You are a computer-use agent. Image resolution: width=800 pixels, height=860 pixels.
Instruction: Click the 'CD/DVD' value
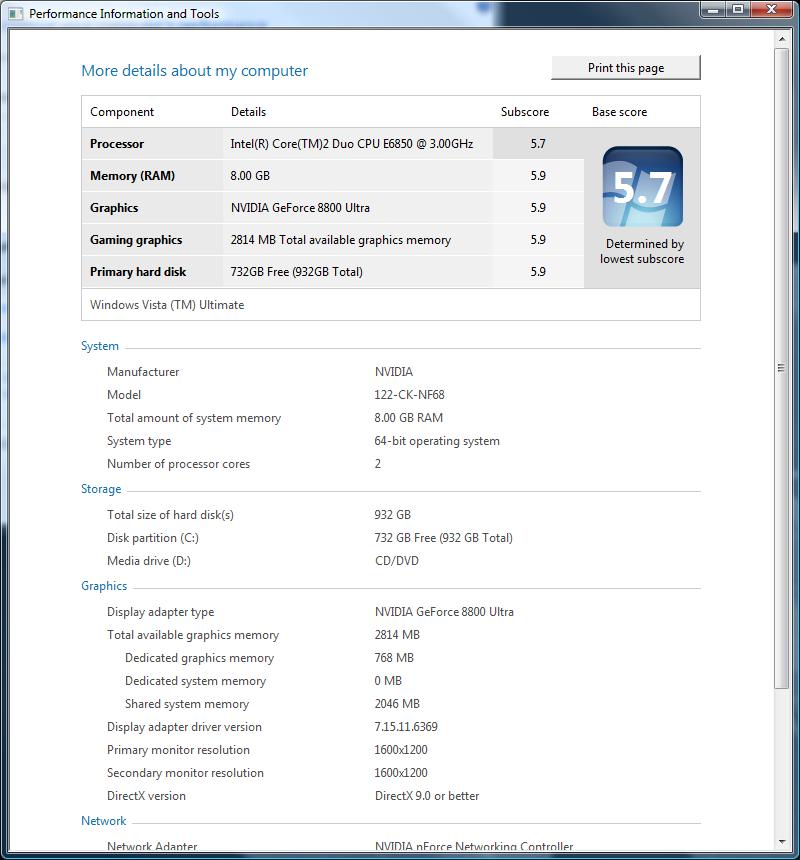(x=397, y=561)
